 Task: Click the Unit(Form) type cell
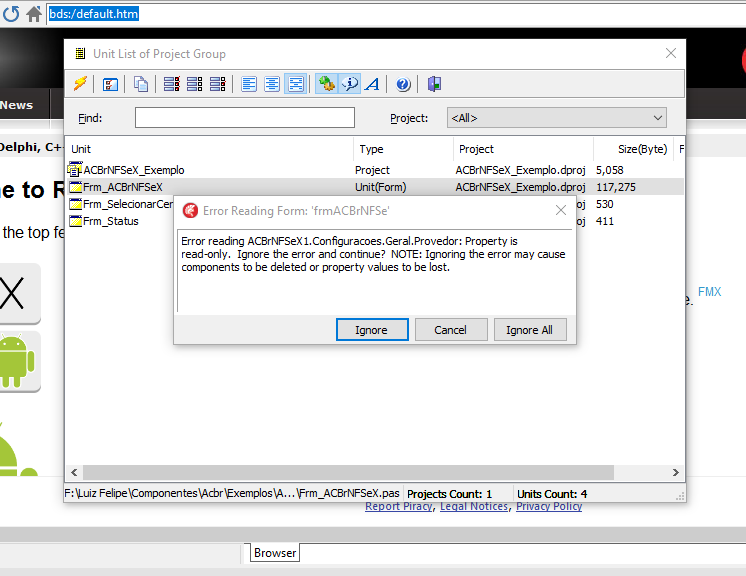tap(381, 187)
